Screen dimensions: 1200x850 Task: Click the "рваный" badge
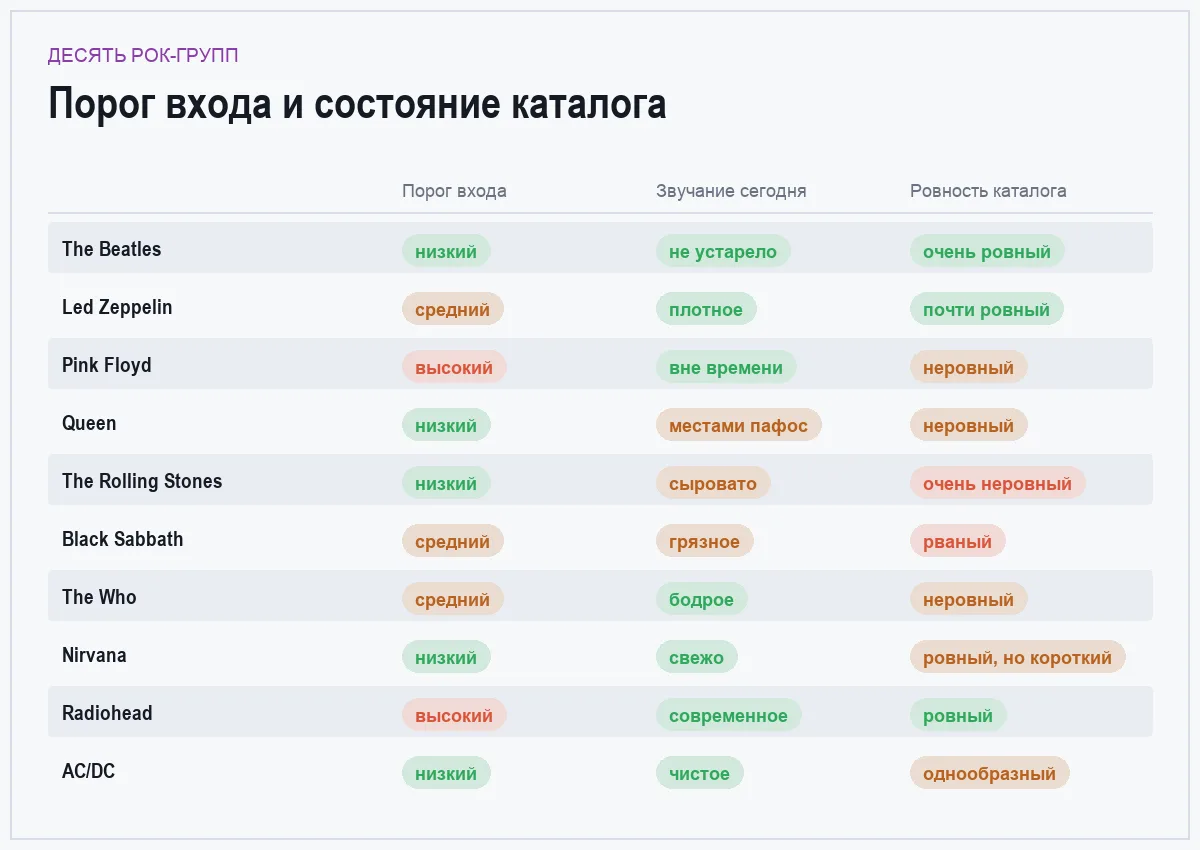pyautogui.click(x=958, y=541)
